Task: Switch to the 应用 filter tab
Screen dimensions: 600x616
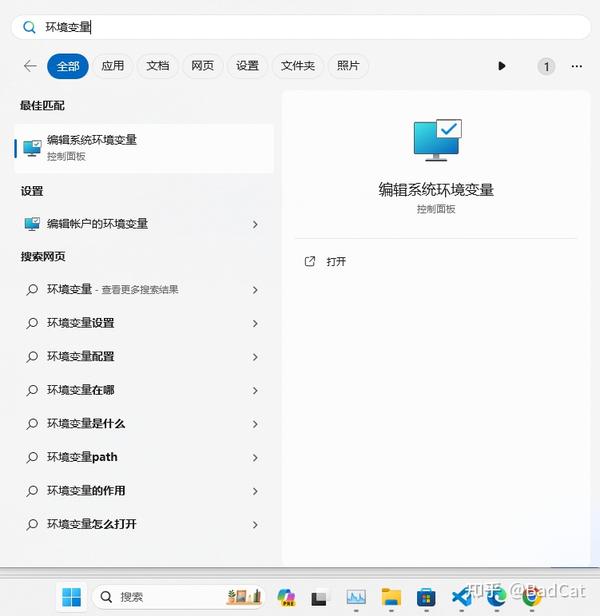Action: pos(113,66)
